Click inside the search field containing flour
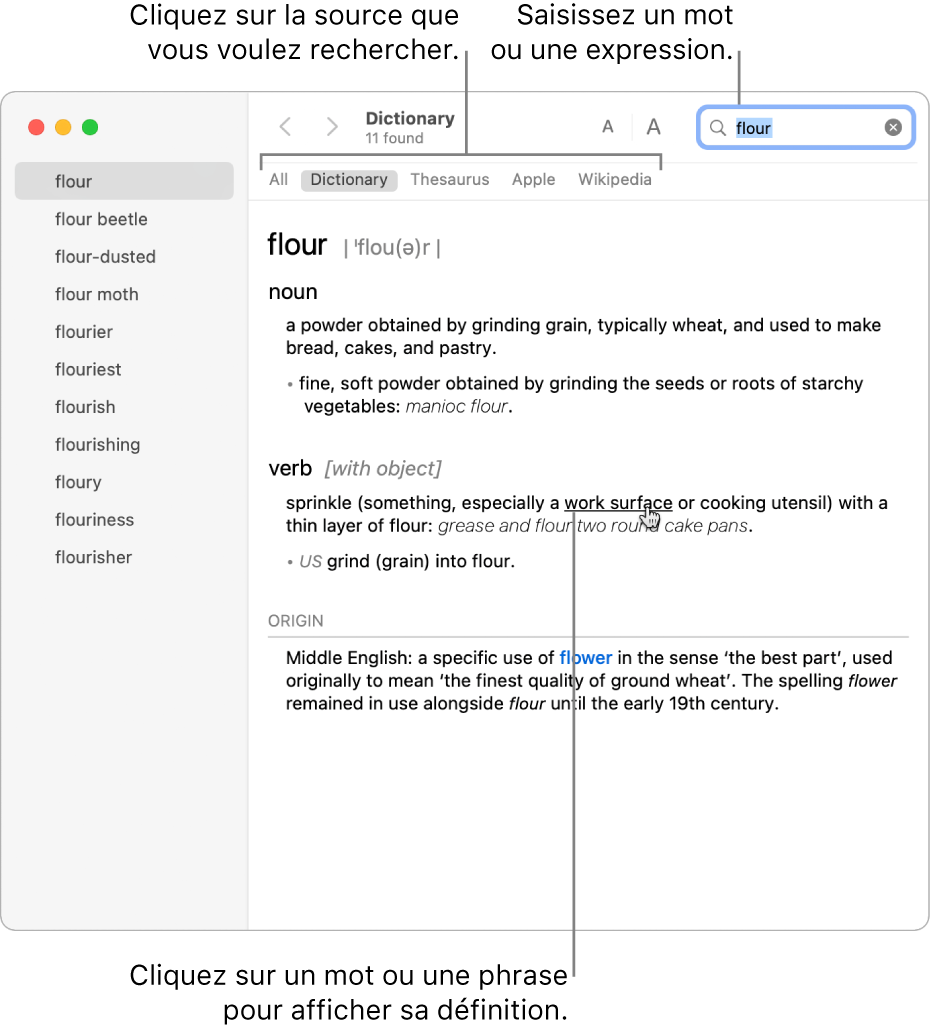The image size is (931, 1032). (806, 128)
